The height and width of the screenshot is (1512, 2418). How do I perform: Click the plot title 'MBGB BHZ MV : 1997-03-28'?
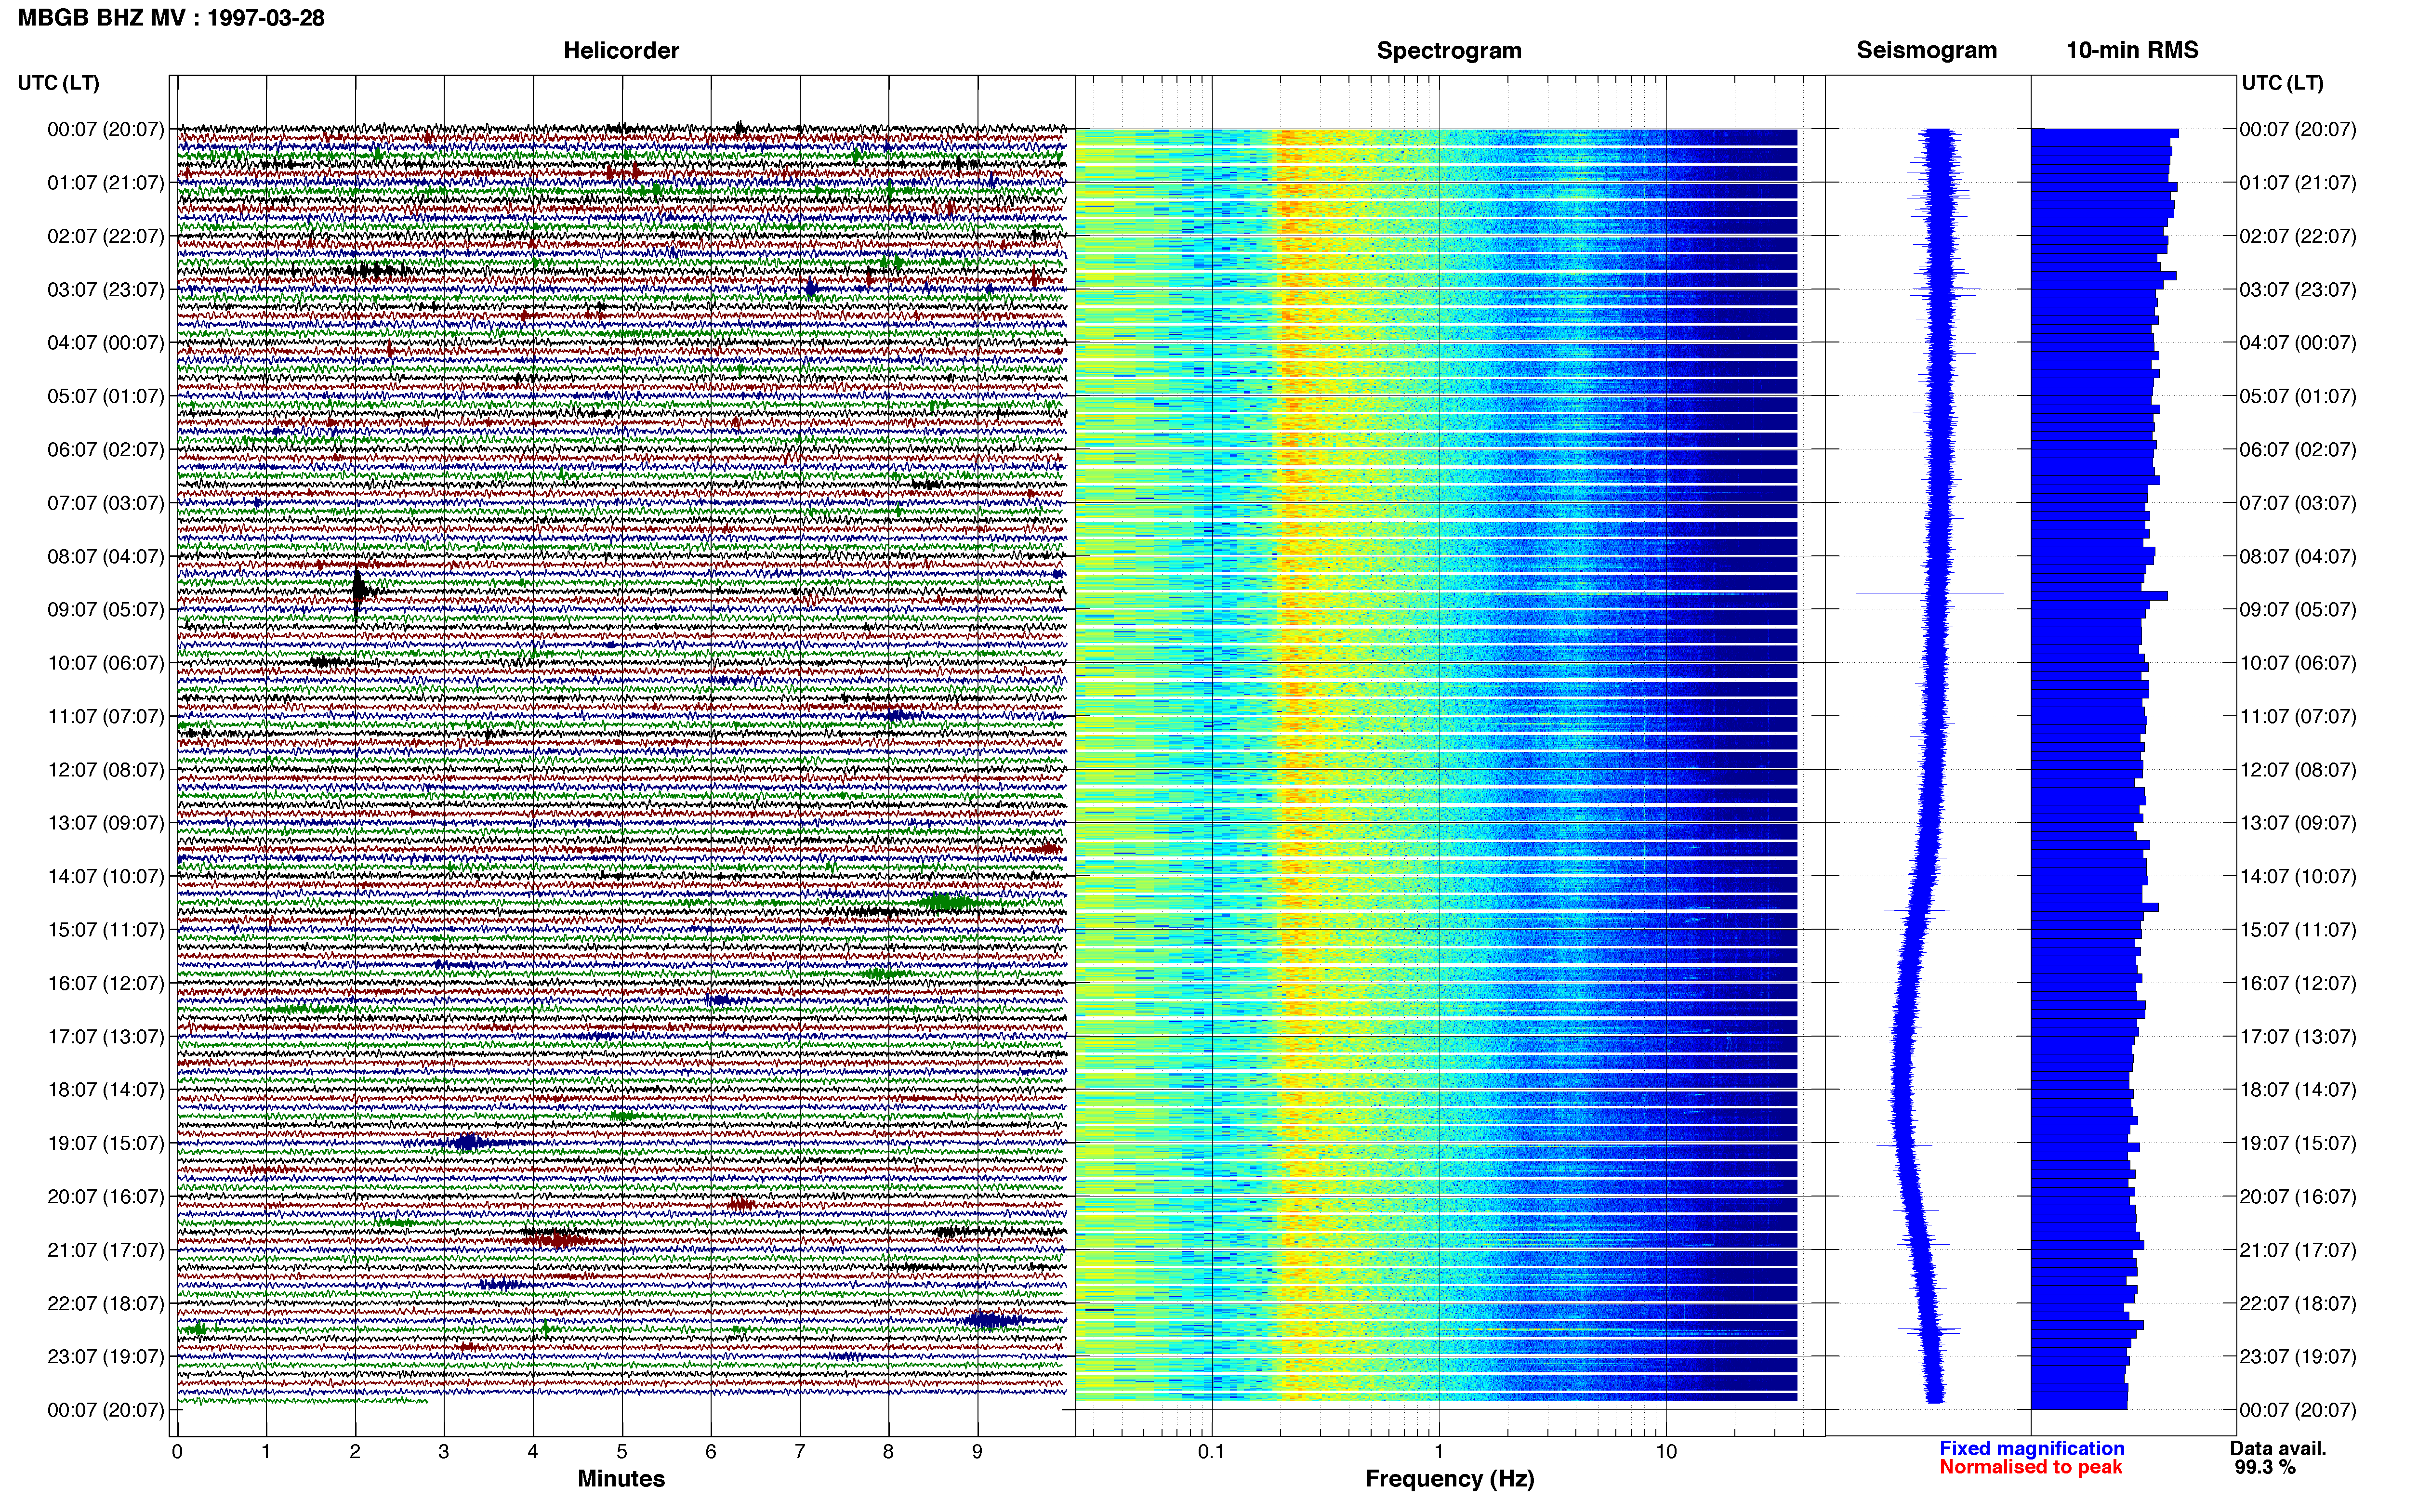[x=171, y=18]
